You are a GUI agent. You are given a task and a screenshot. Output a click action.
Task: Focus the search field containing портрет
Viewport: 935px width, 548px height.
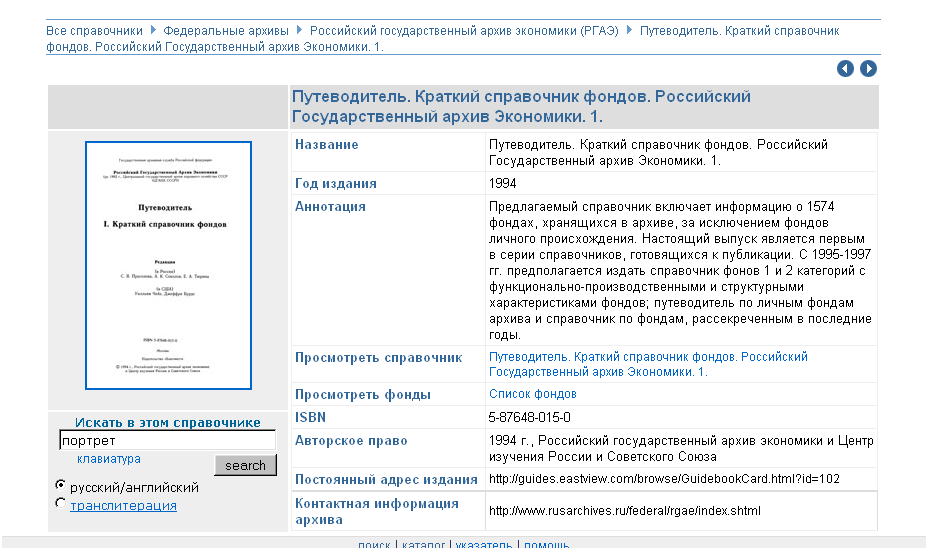coord(167,440)
